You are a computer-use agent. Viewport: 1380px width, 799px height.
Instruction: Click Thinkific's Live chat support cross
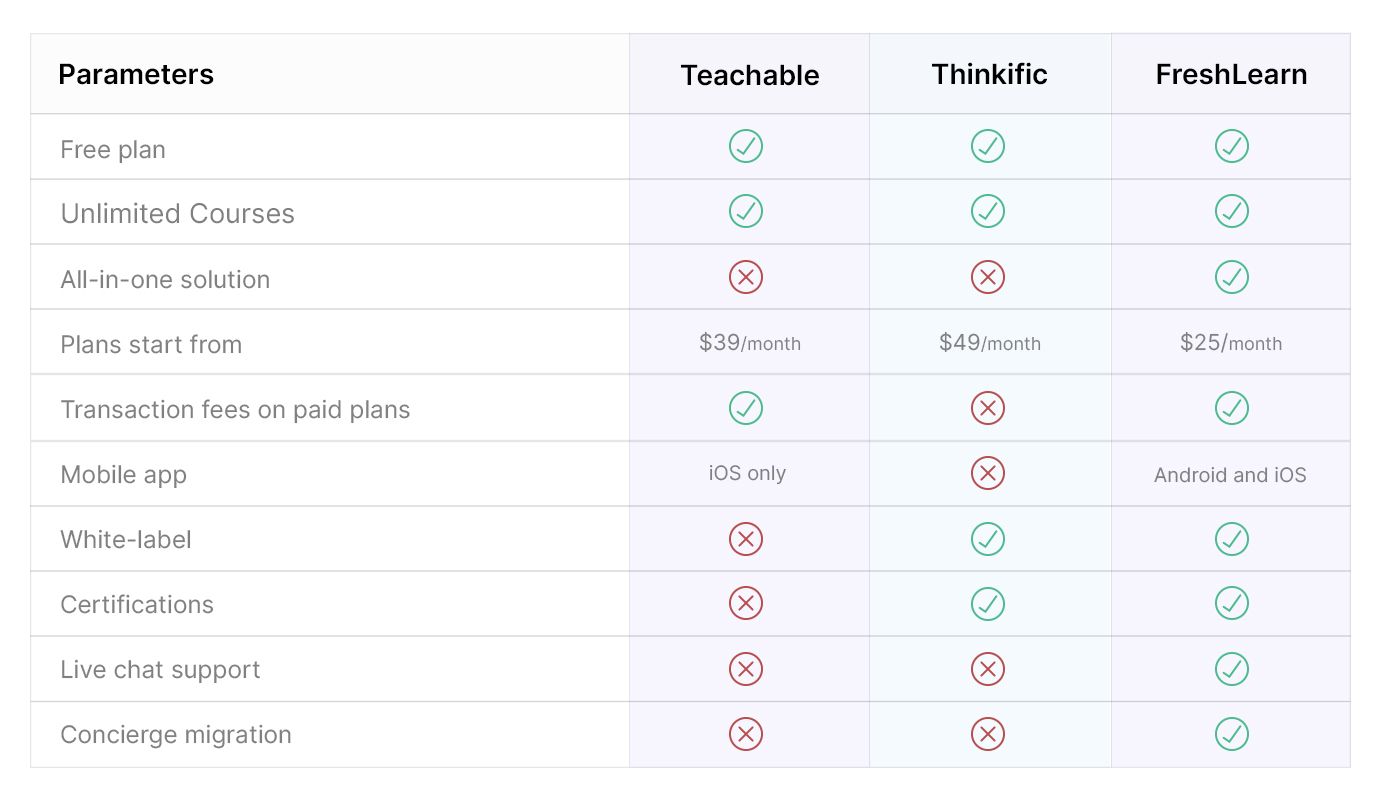[x=988, y=669]
